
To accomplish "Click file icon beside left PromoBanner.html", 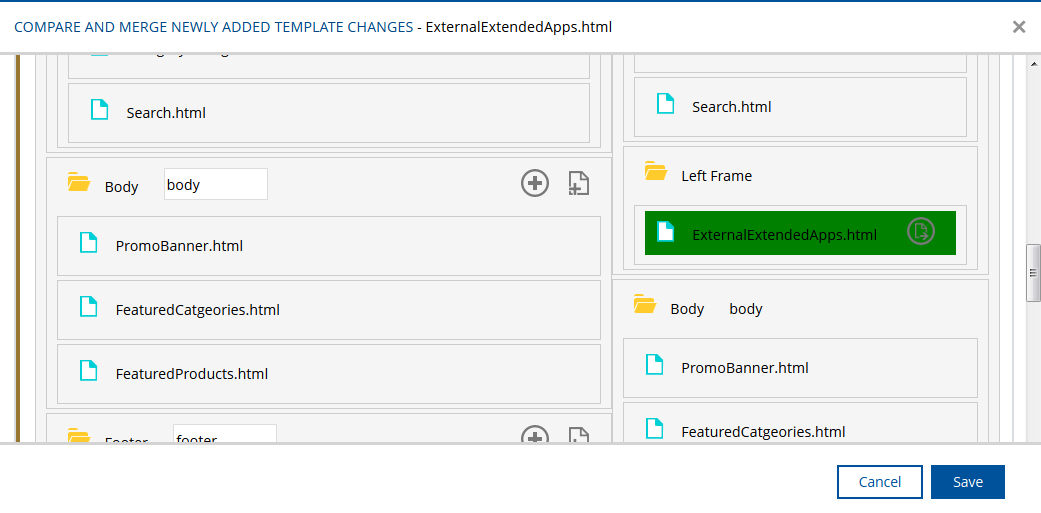I will 89,243.
